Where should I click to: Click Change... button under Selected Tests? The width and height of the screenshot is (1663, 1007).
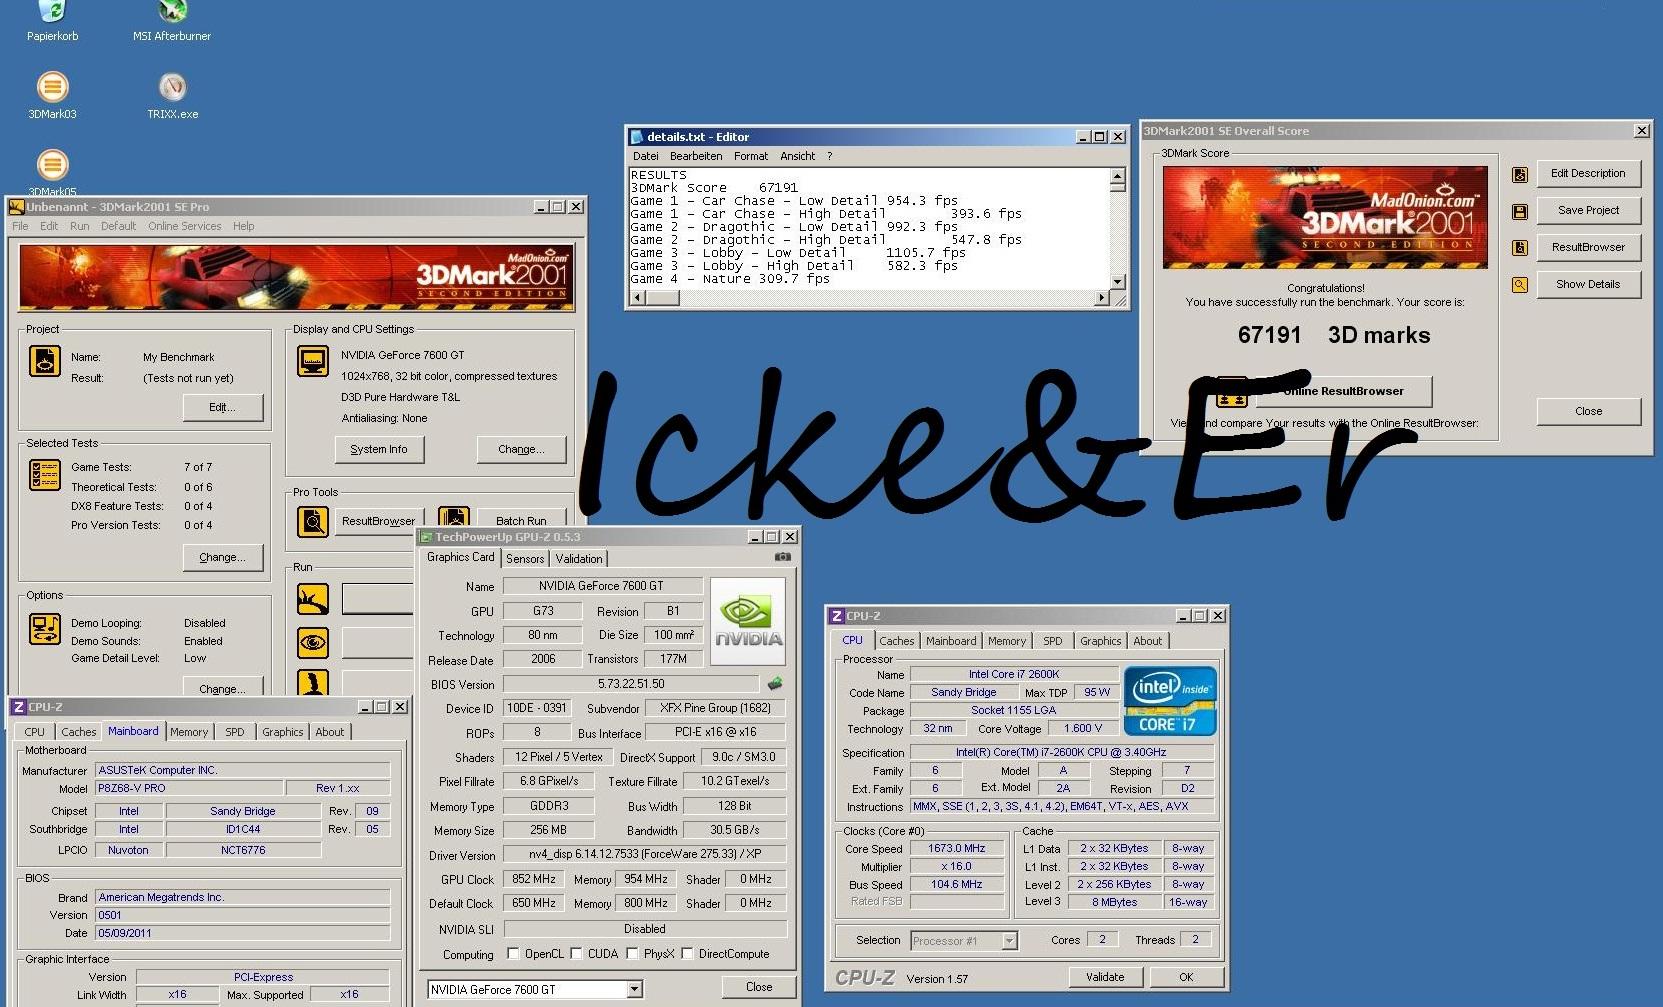click(223, 557)
